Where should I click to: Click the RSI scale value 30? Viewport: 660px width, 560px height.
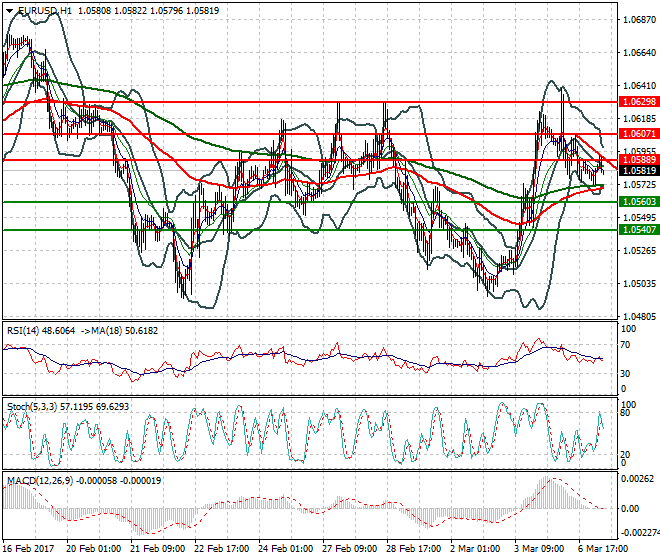tap(625, 373)
